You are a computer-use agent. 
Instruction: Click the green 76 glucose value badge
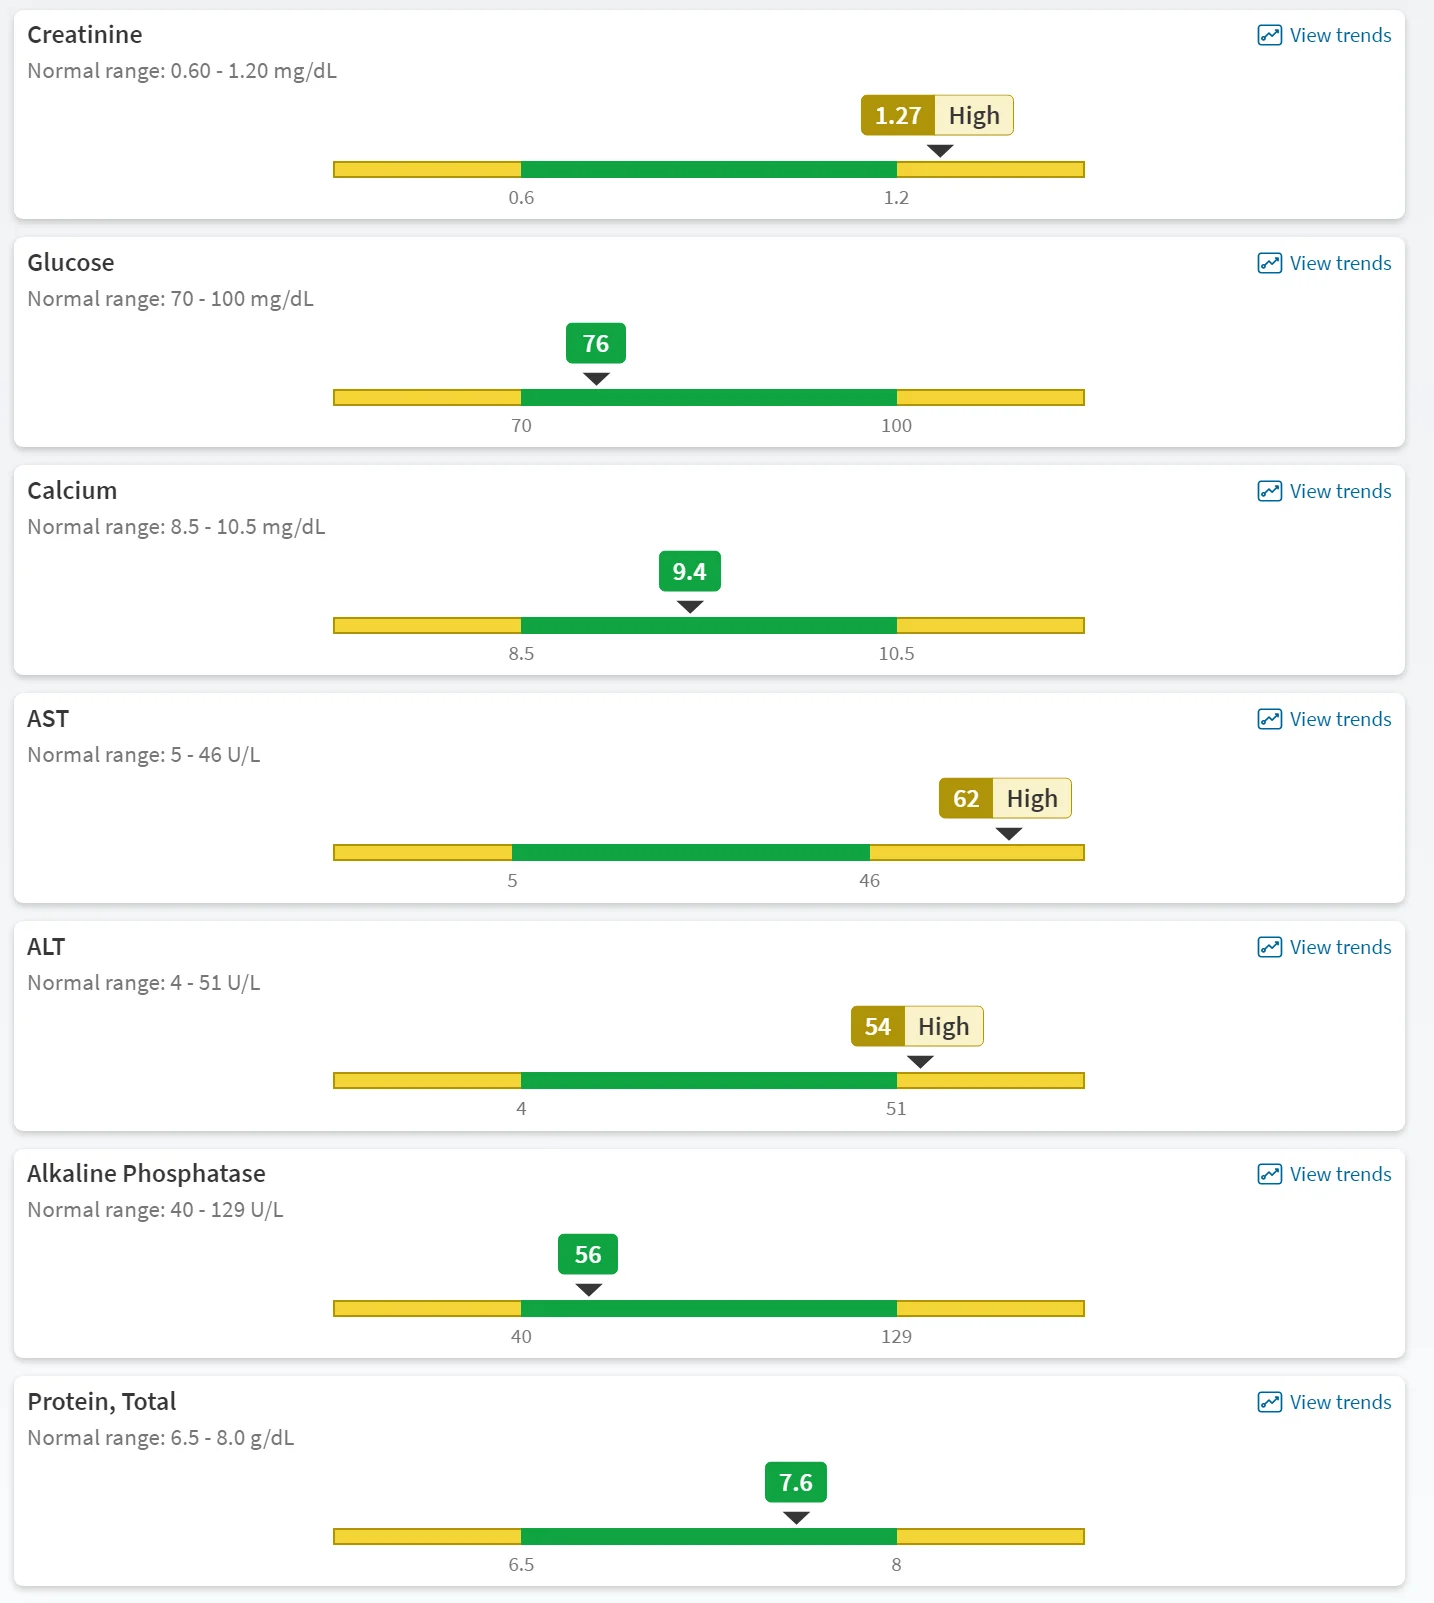click(x=596, y=343)
